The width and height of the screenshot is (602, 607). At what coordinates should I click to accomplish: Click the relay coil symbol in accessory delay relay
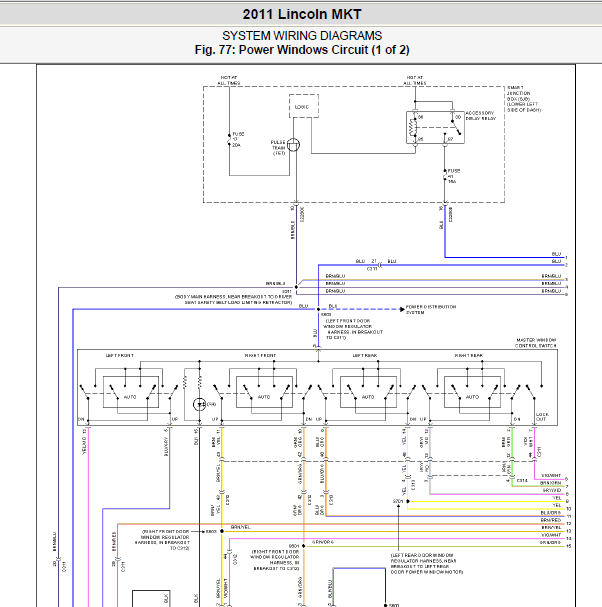pyautogui.click(x=412, y=127)
